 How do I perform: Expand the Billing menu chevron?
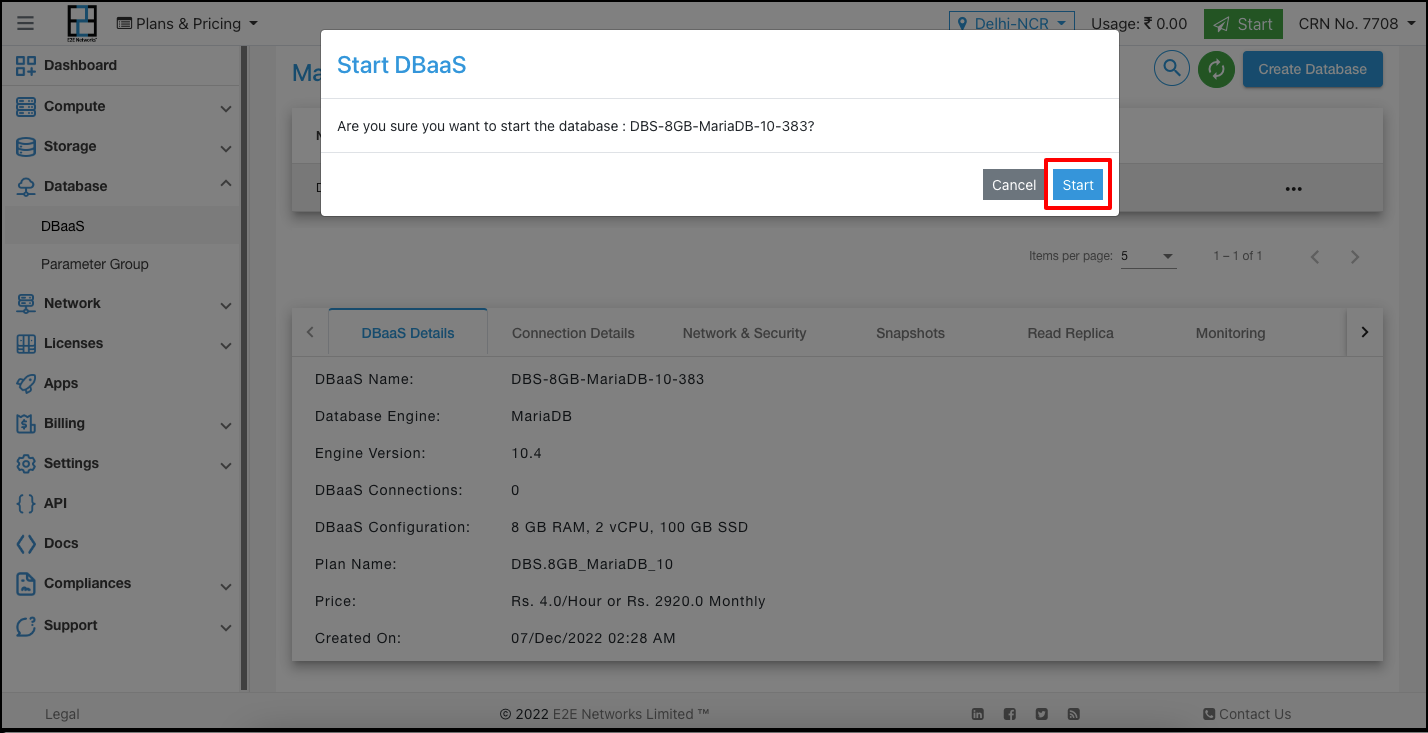(x=226, y=425)
